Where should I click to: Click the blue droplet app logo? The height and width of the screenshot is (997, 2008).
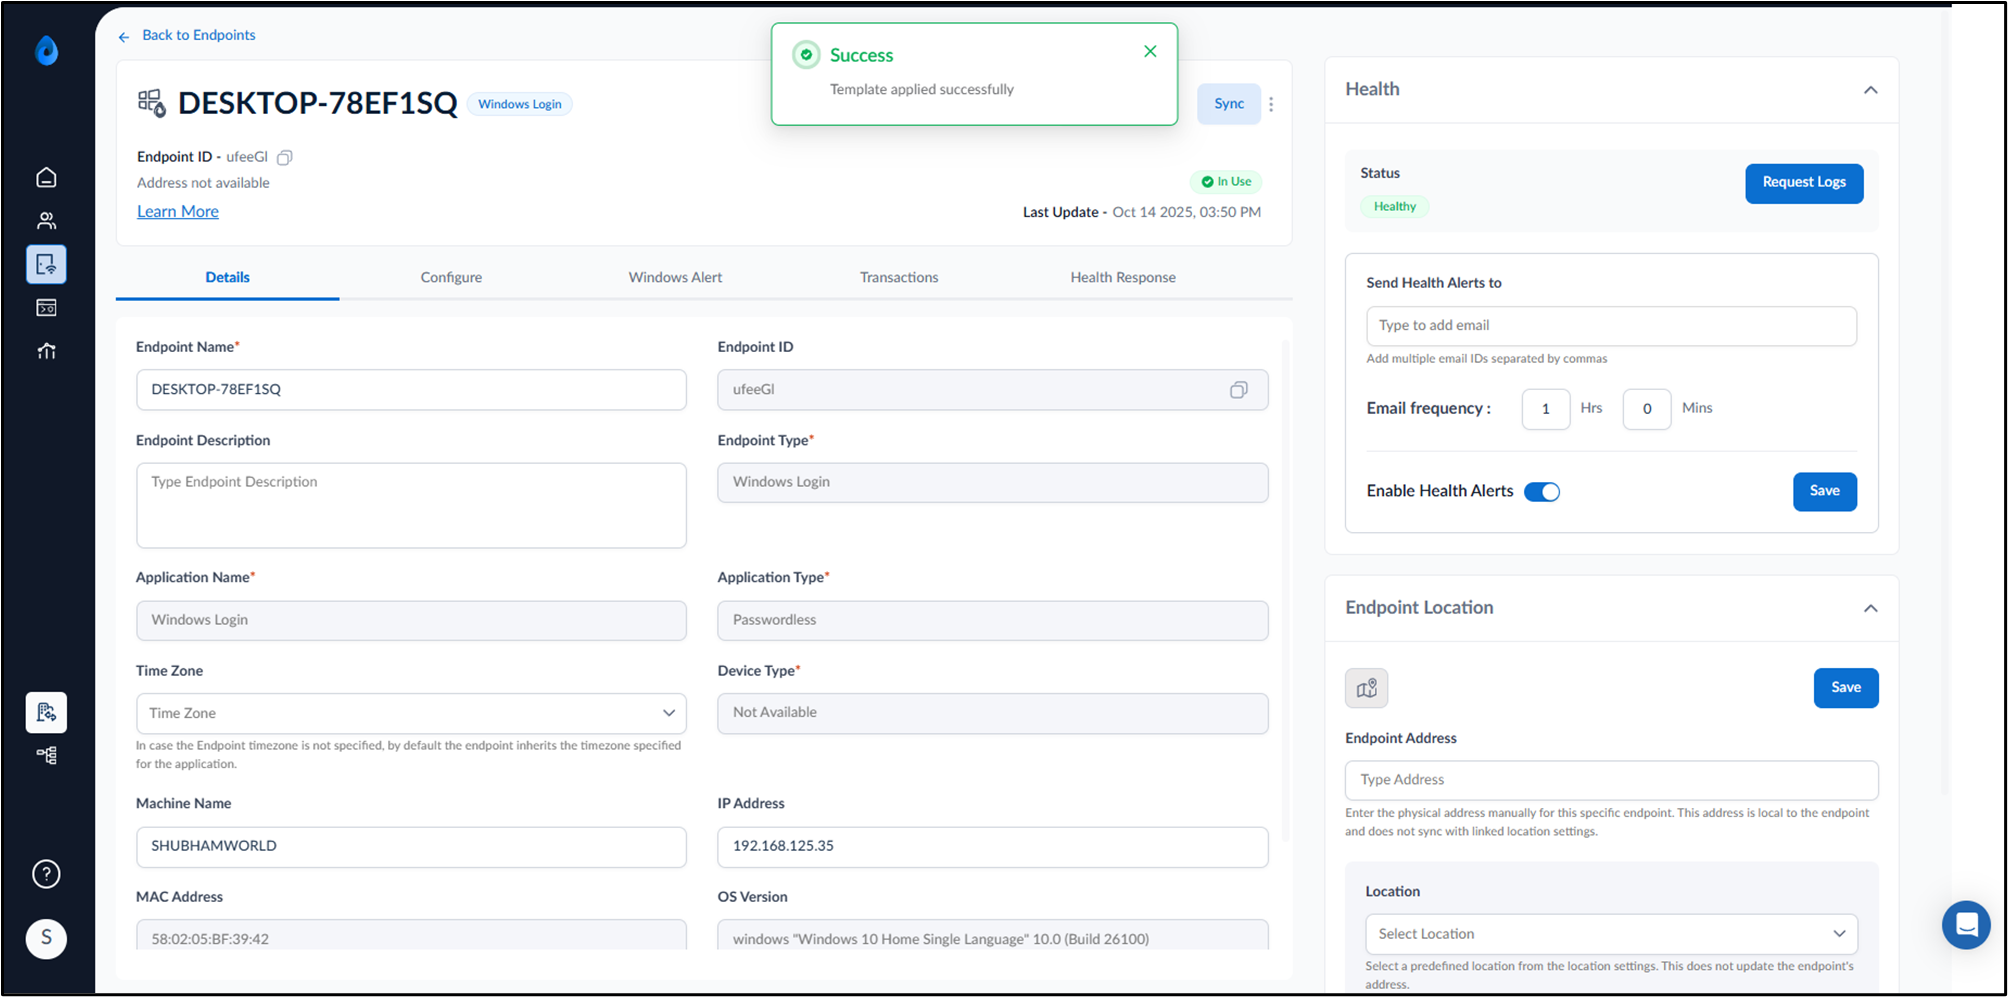pyautogui.click(x=46, y=50)
